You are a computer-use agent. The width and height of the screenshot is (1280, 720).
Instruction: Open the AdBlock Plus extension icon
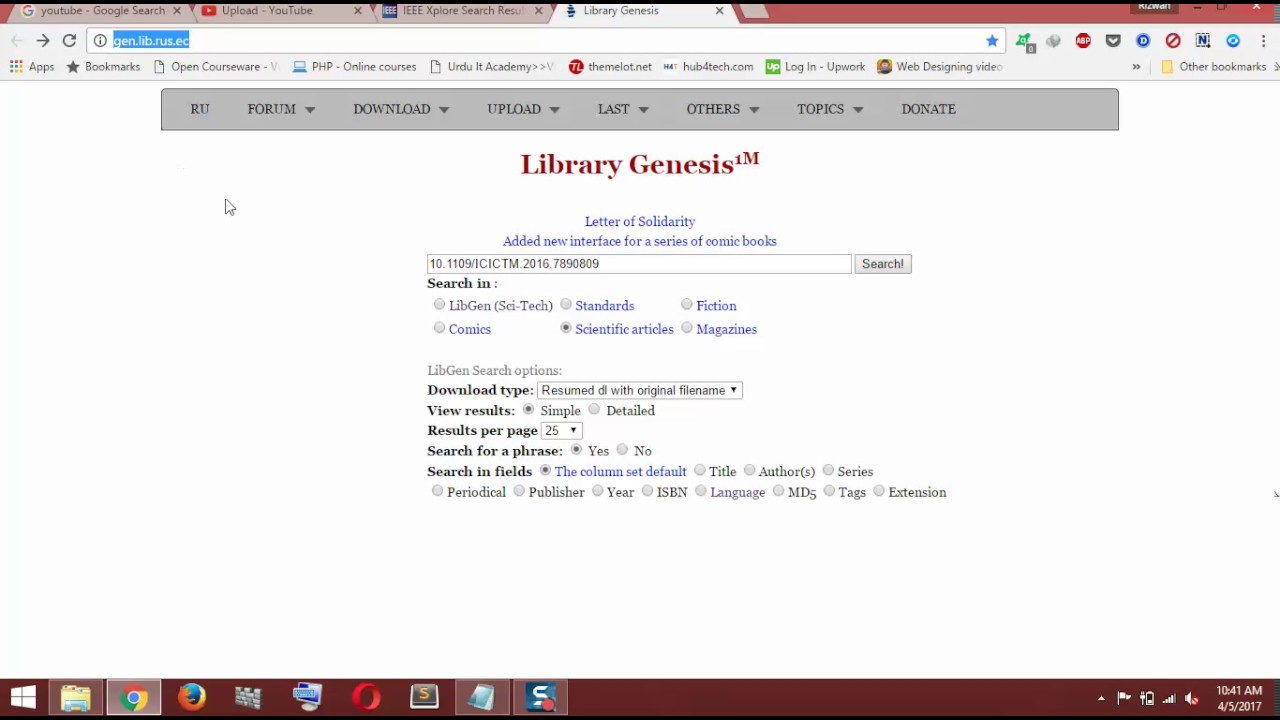1083,40
